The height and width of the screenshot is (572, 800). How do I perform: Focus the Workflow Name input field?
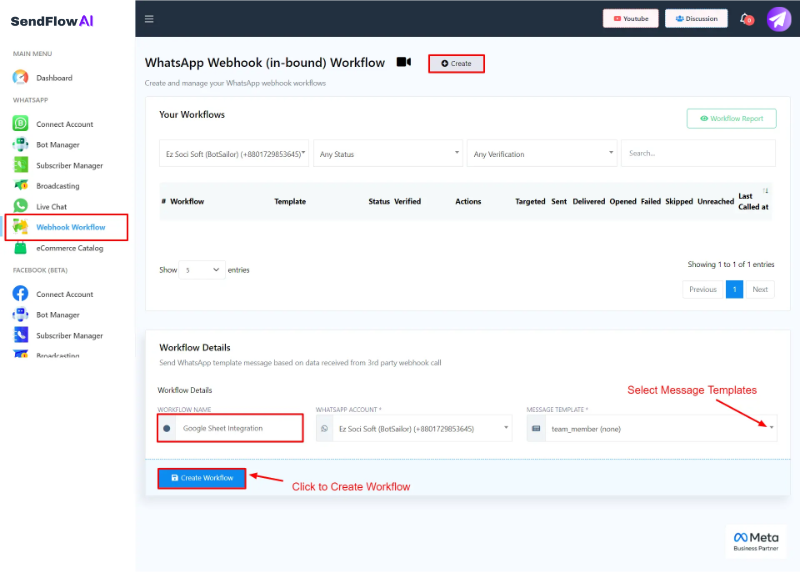pos(239,428)
